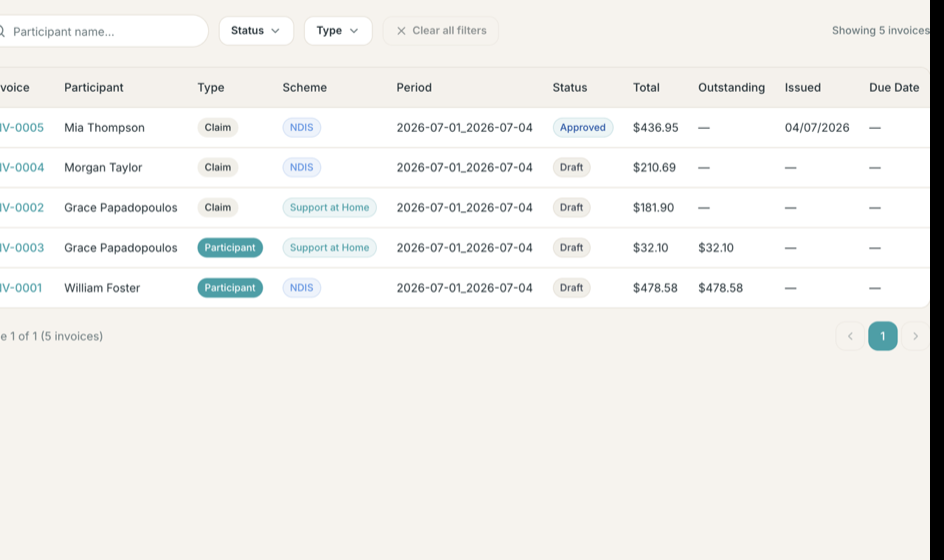Open the invoice link ending 0003
944x560 pixels.
[x=22, y=247]
